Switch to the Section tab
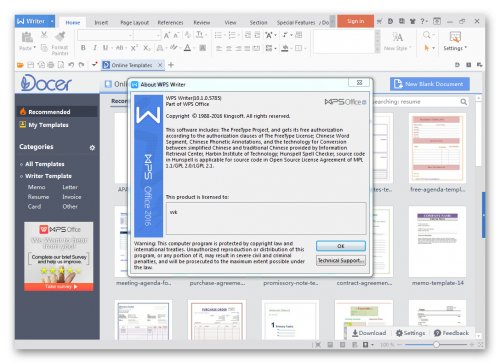This screenshot has height=364, width=500. click(x=258, y=22)
